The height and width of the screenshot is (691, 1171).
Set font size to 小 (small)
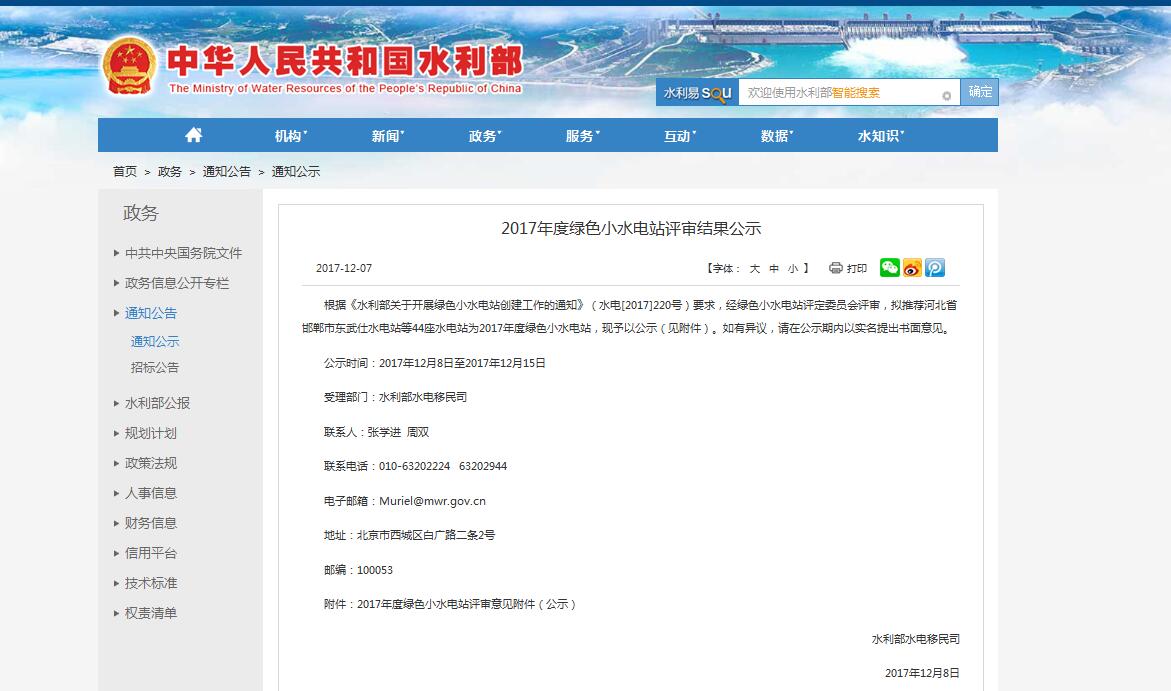[792, 268]
